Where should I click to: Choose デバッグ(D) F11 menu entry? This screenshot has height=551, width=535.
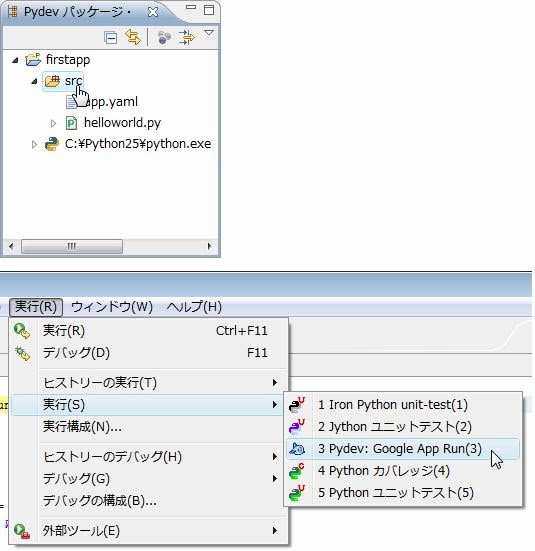click(149, 352)
